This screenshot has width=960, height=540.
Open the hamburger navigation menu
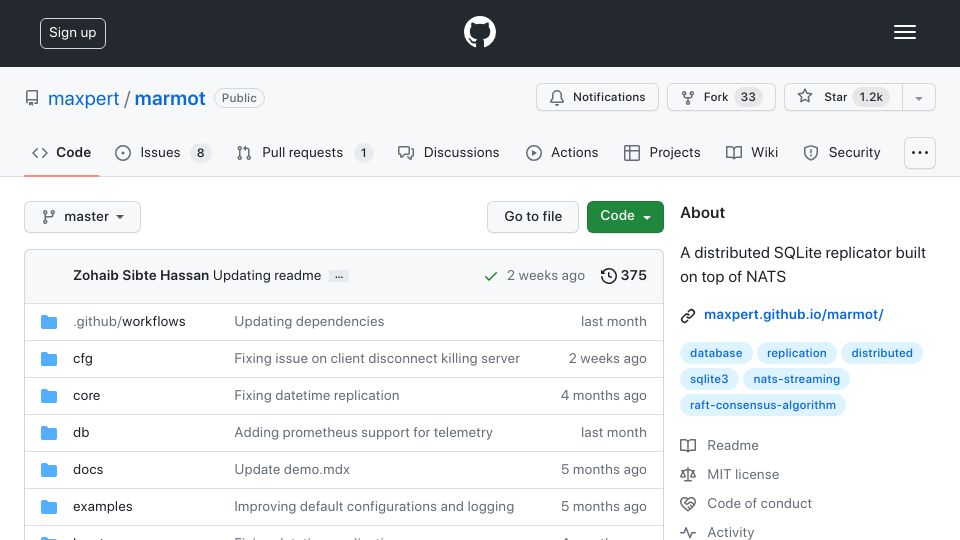(x=904, y=32)
